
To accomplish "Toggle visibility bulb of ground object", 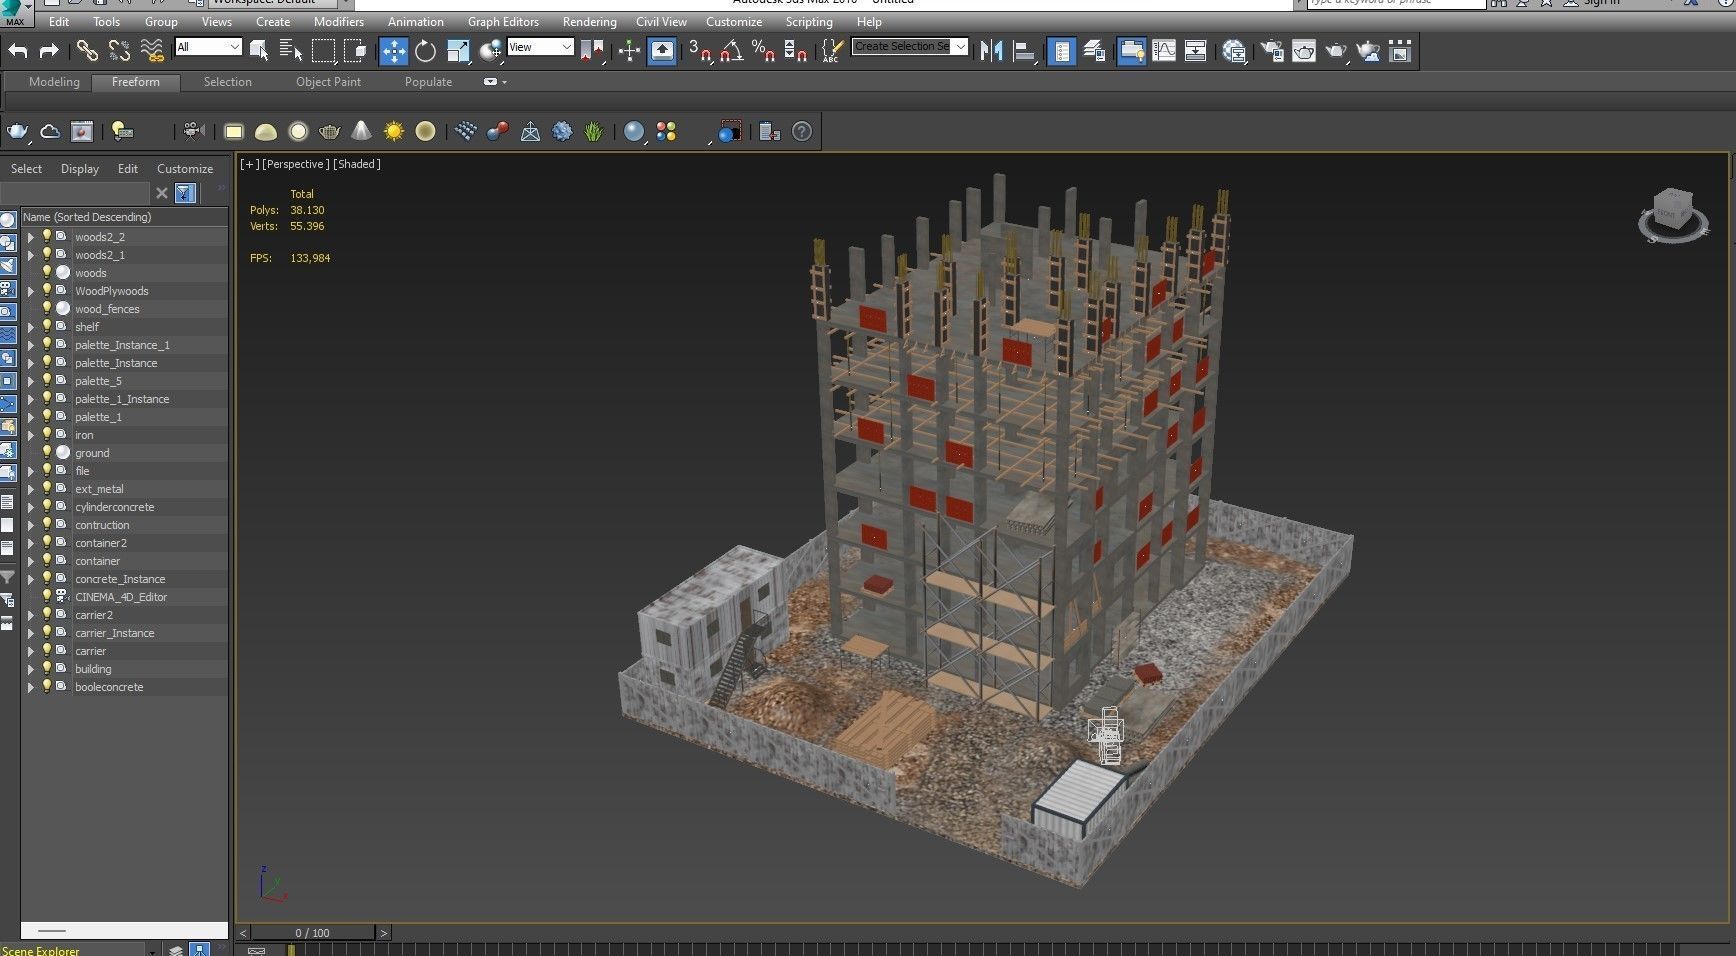I will pyautogui.click(x=46, y=452).
